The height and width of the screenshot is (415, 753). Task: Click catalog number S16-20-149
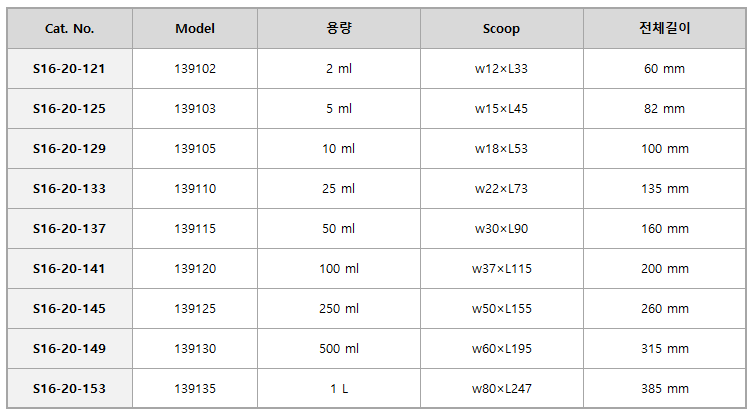click(x=69, y=349)
